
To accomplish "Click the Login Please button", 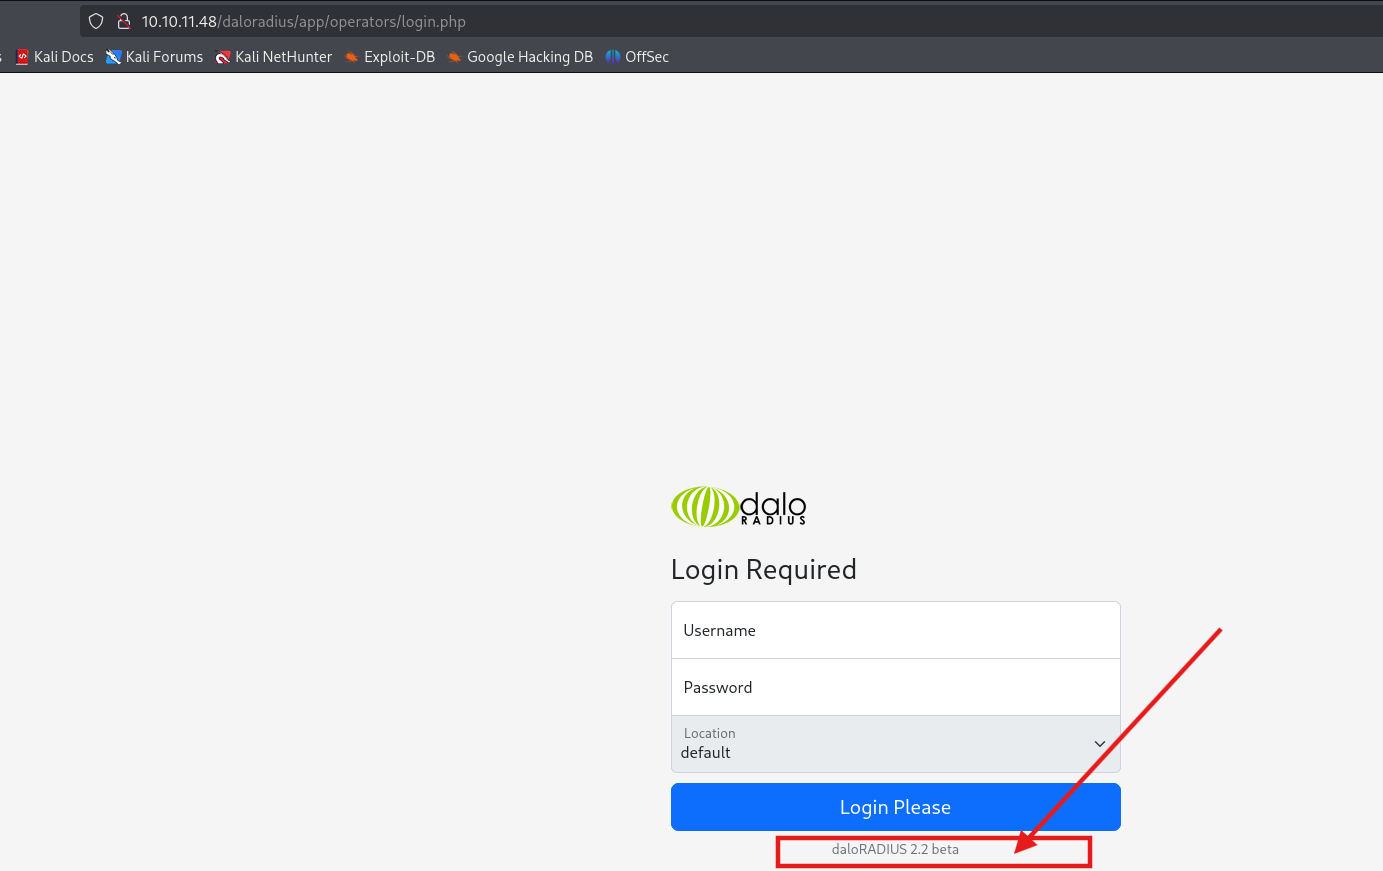I will 895,807.
